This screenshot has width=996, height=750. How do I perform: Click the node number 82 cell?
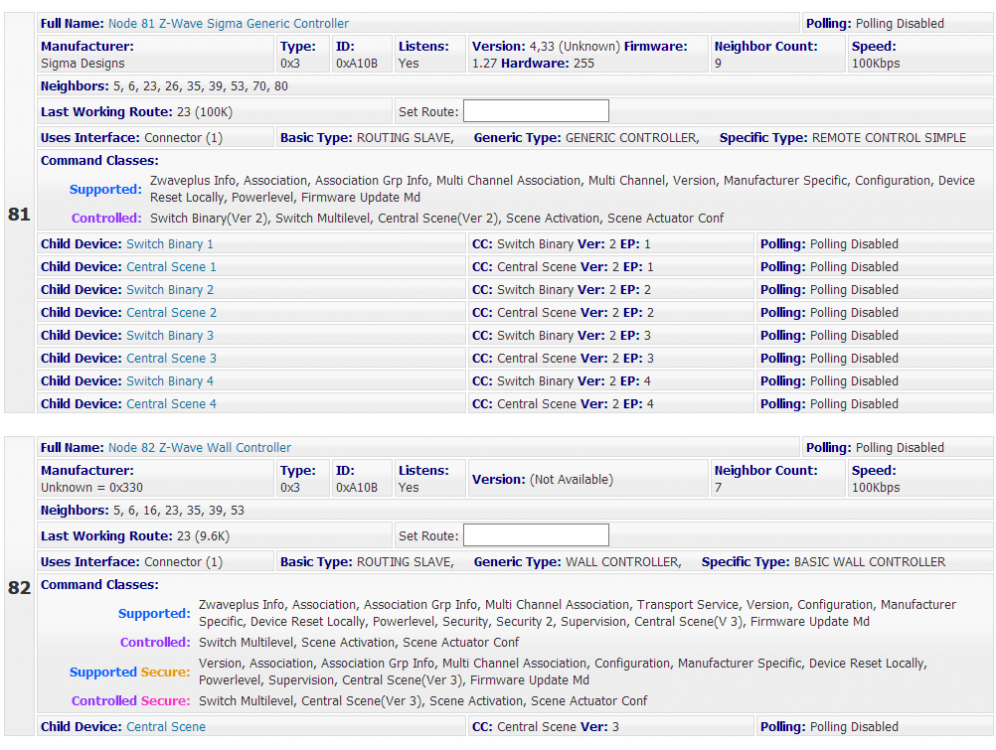(19, 588)
